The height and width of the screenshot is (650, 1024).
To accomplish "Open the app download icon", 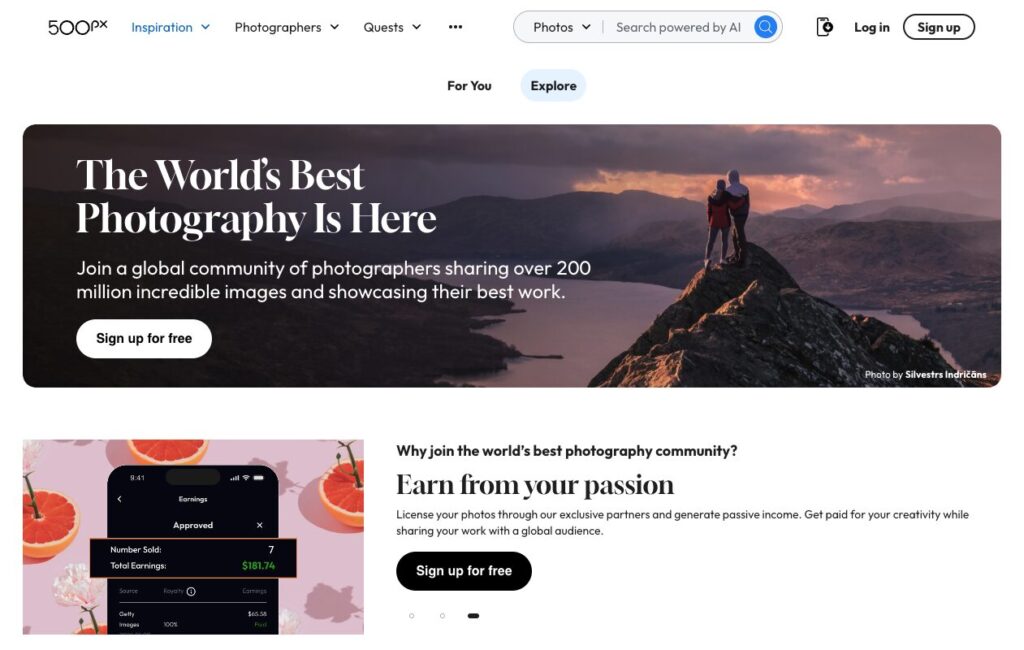I will [x=824, y=27].
